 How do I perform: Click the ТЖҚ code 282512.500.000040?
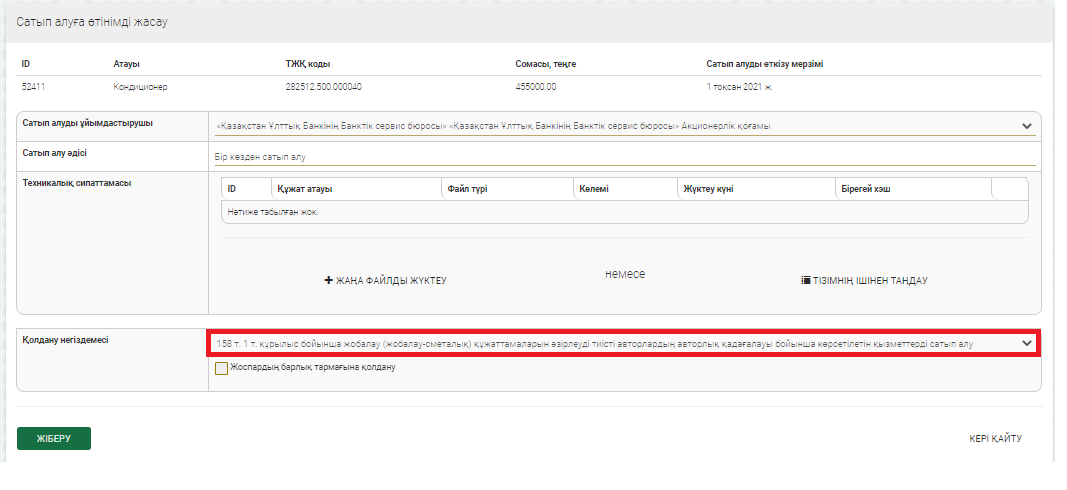tap(323, 87)
